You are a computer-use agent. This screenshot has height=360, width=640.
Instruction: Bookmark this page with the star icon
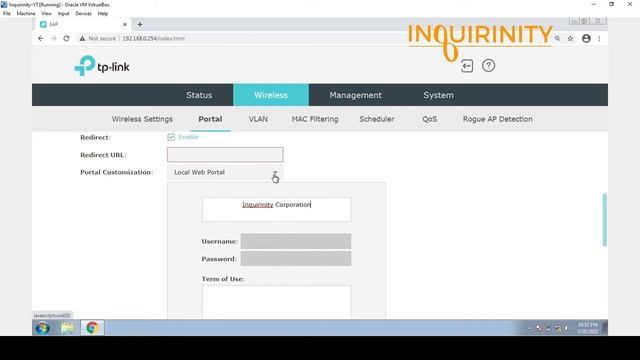coord(570,38)
